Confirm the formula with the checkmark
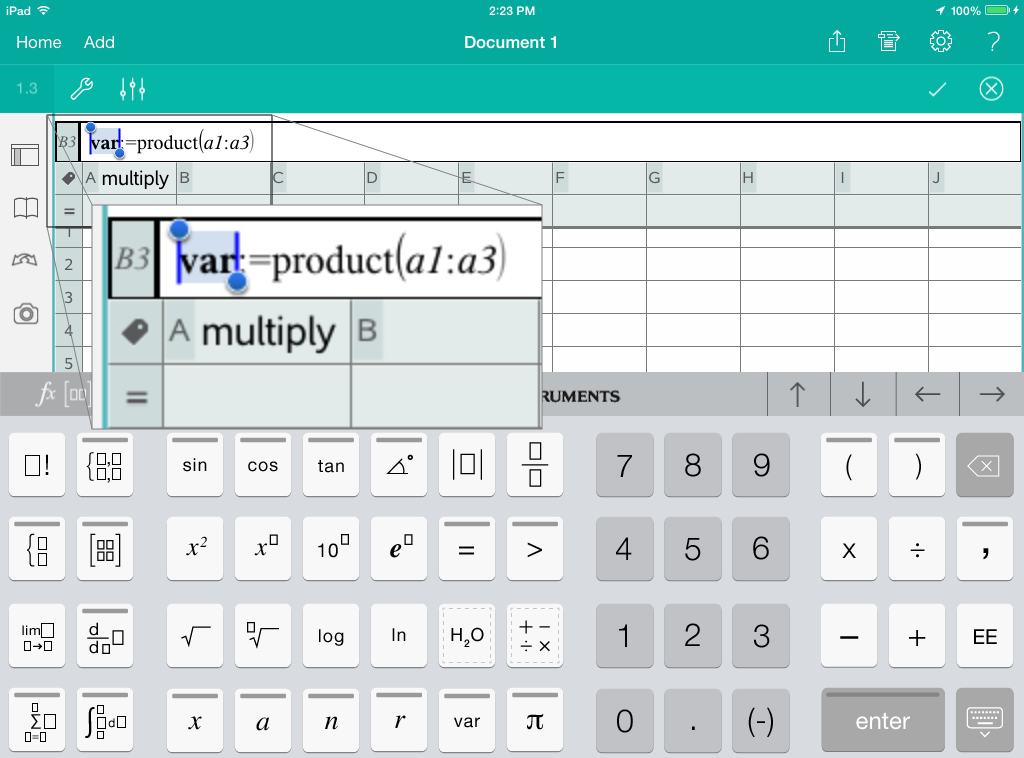 click(937, 89)
